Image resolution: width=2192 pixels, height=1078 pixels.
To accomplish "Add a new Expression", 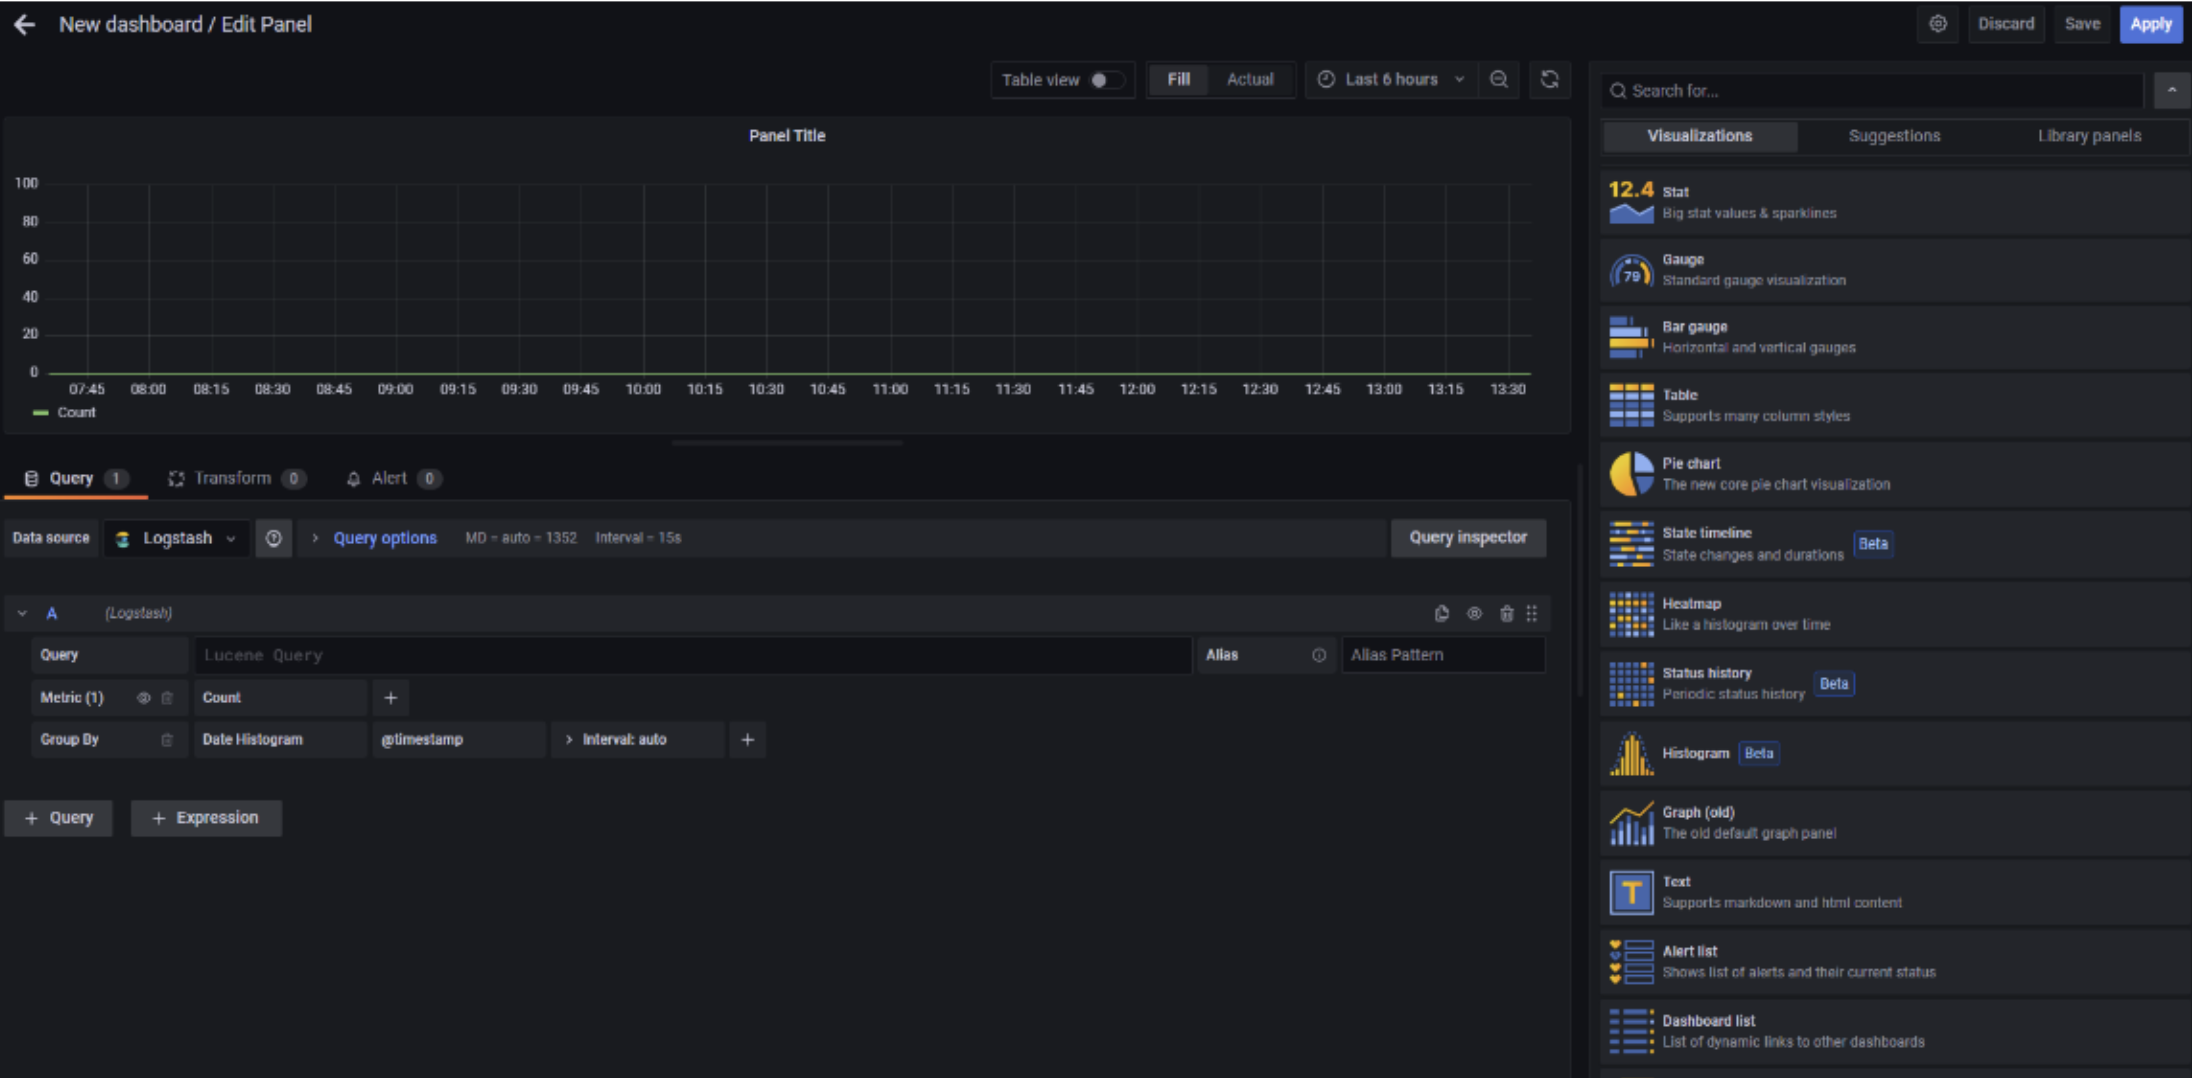I will point(206,818).
